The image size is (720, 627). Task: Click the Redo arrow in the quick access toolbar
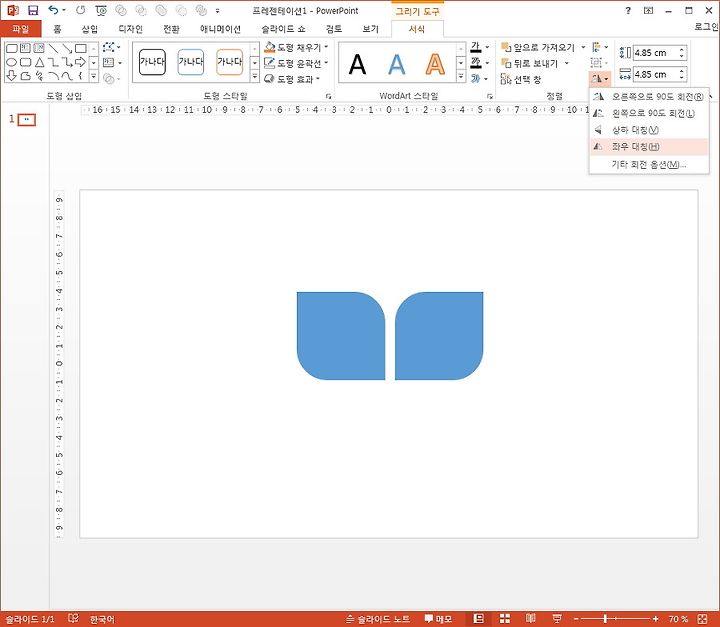(x=81, y=10)
